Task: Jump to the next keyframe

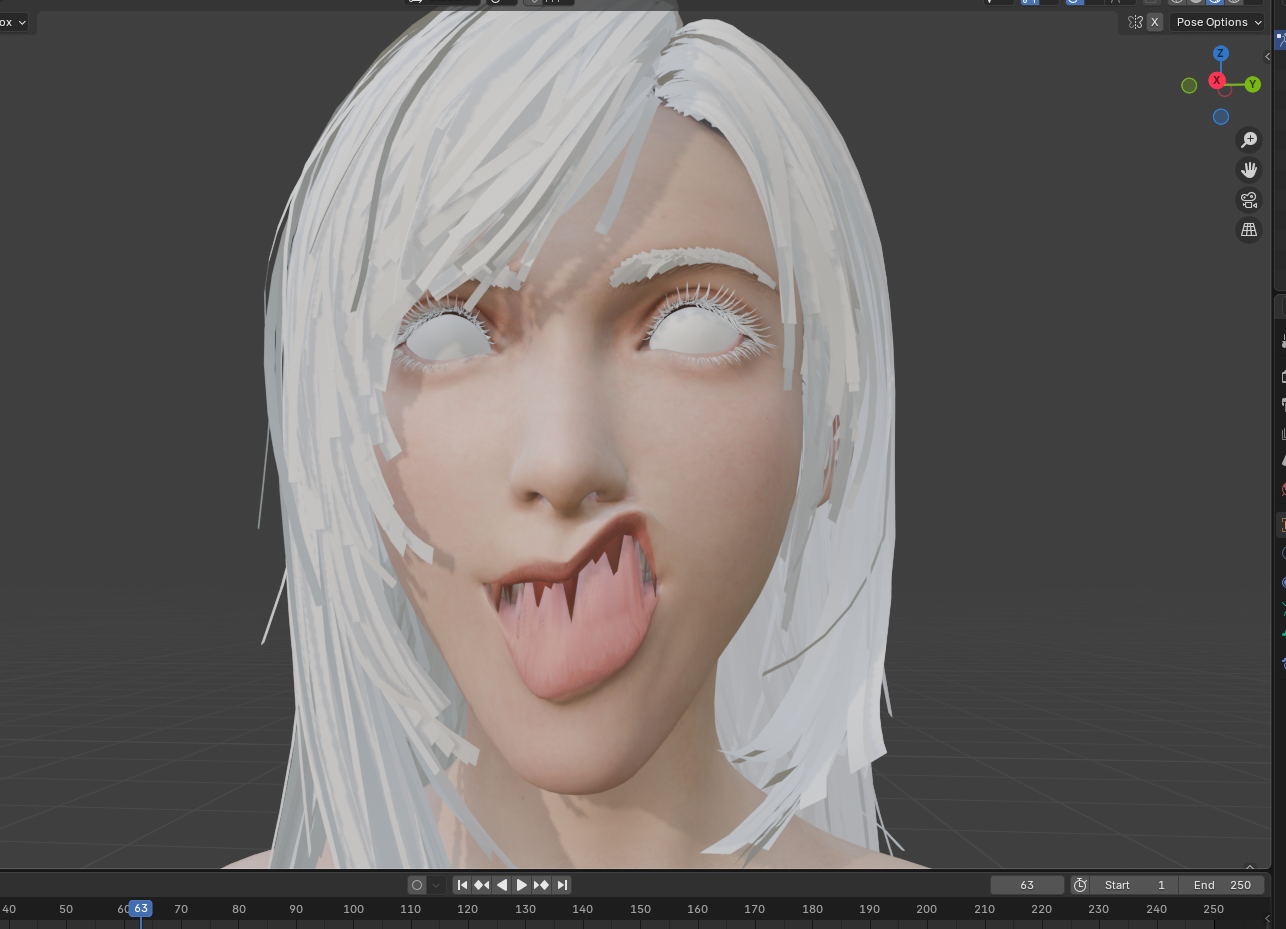Action: tap(542, 885)
